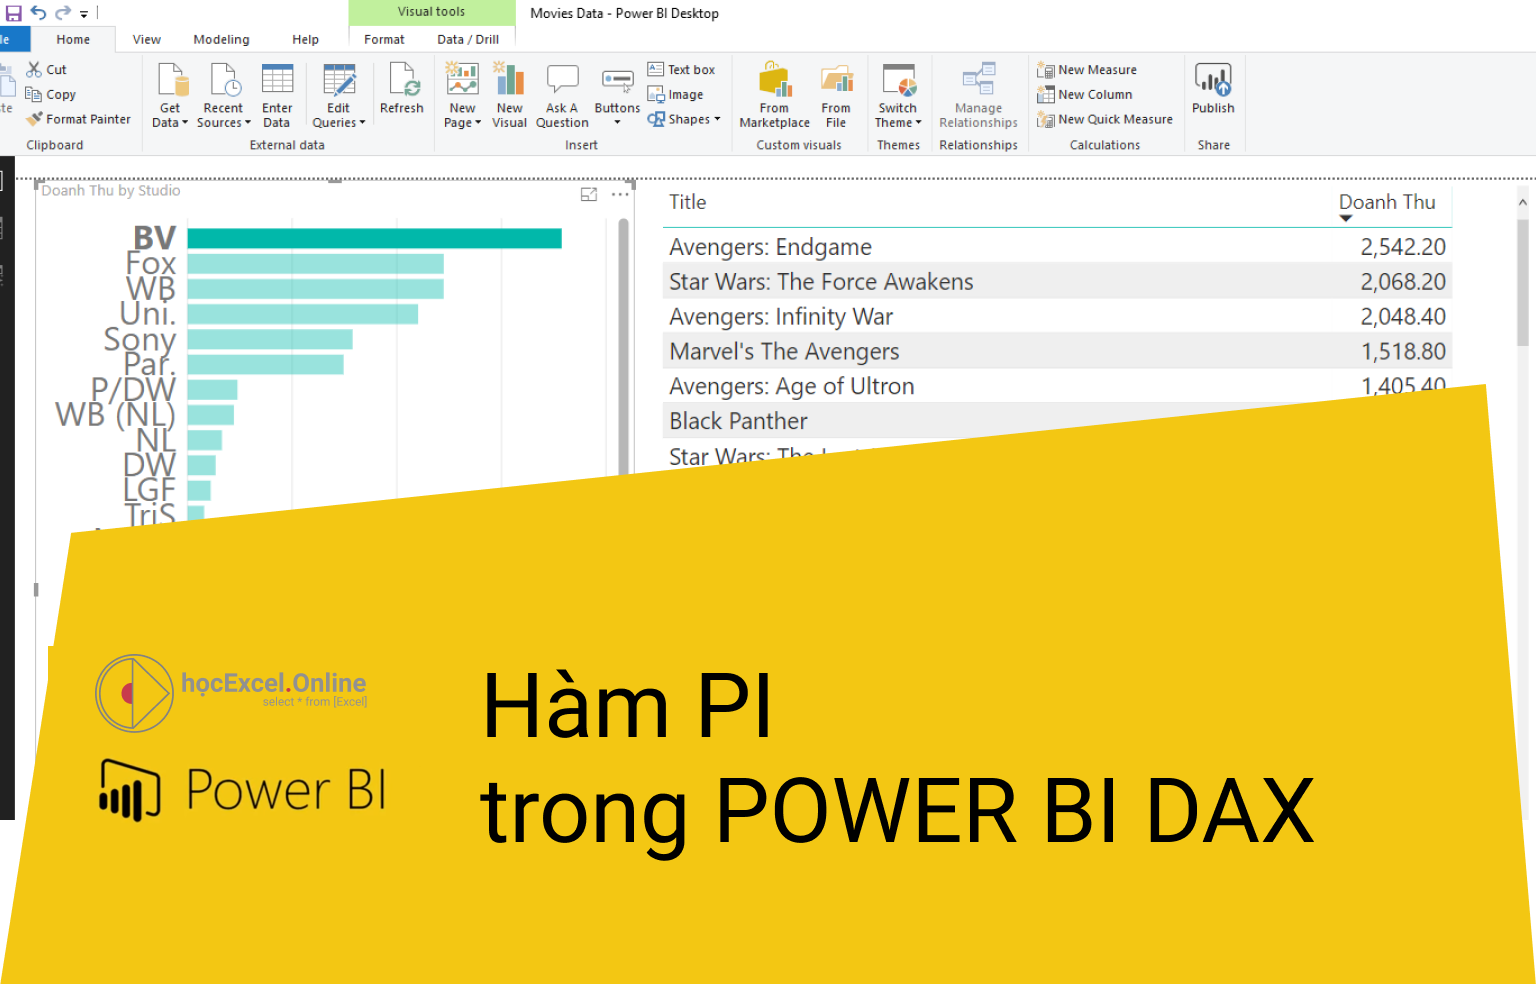Click scroll up arrow of table
Viewport: 1536px width, 984px height.
1523,202
